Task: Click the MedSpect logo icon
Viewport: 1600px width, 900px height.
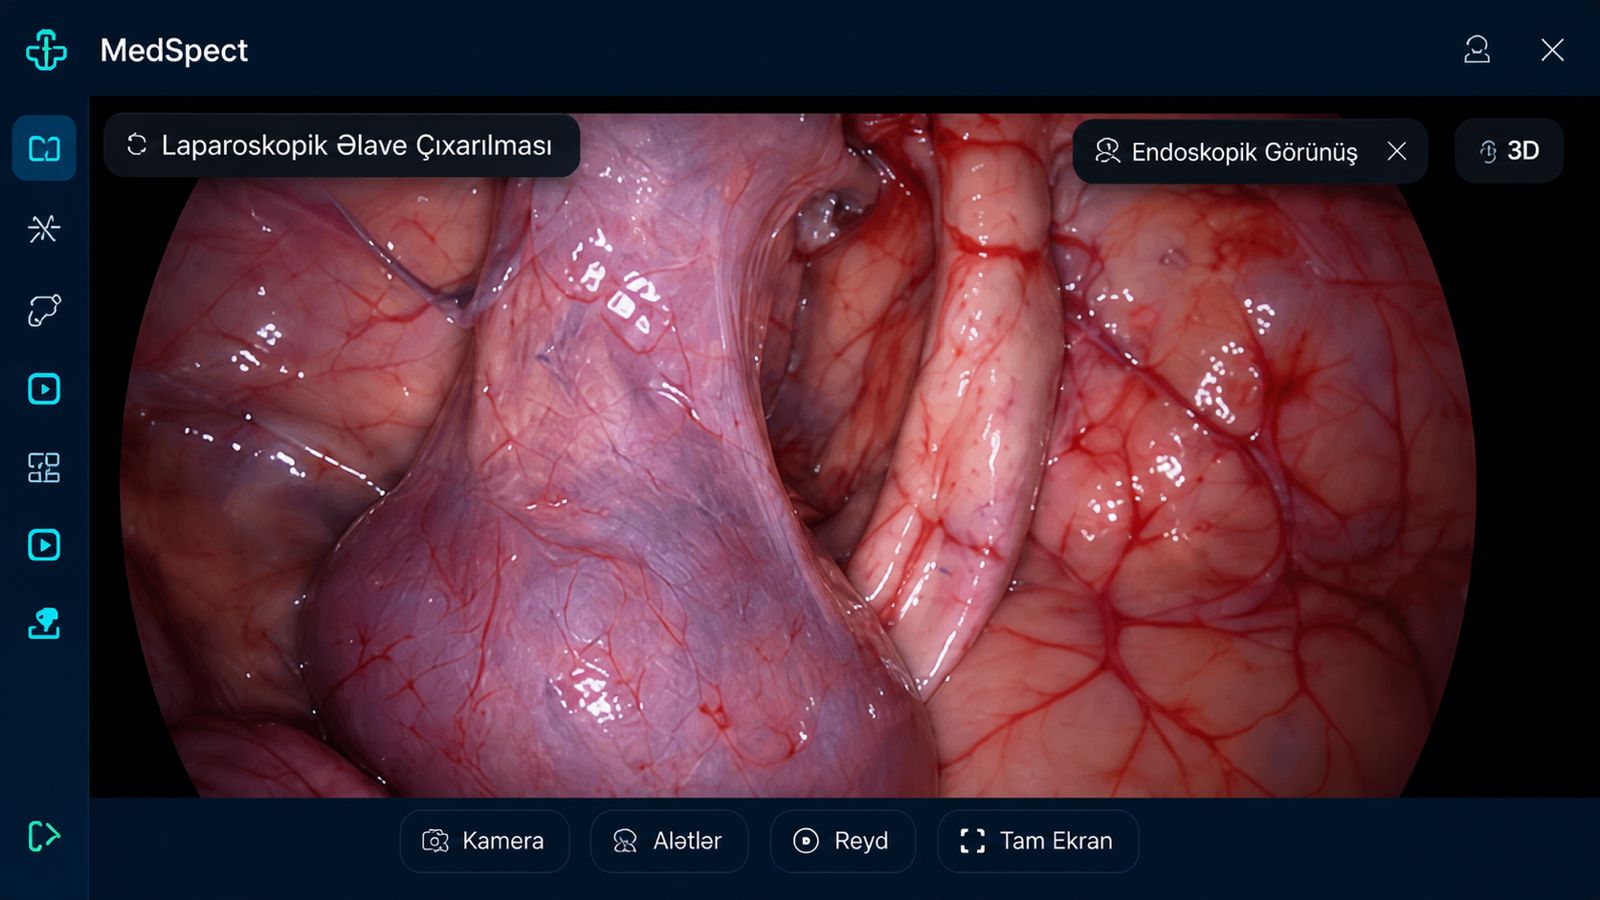Action: [46, 50]
